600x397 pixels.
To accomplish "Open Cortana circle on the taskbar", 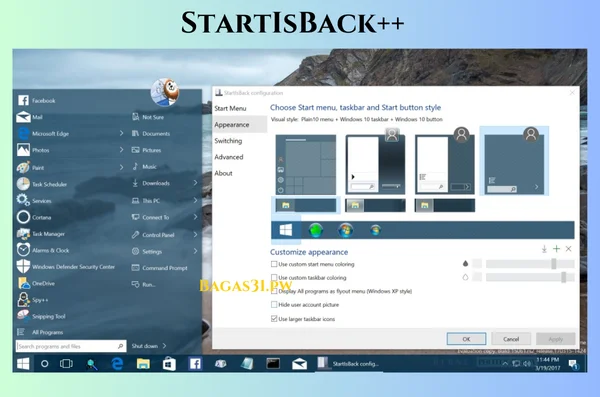I will click(x=44, y=363).
